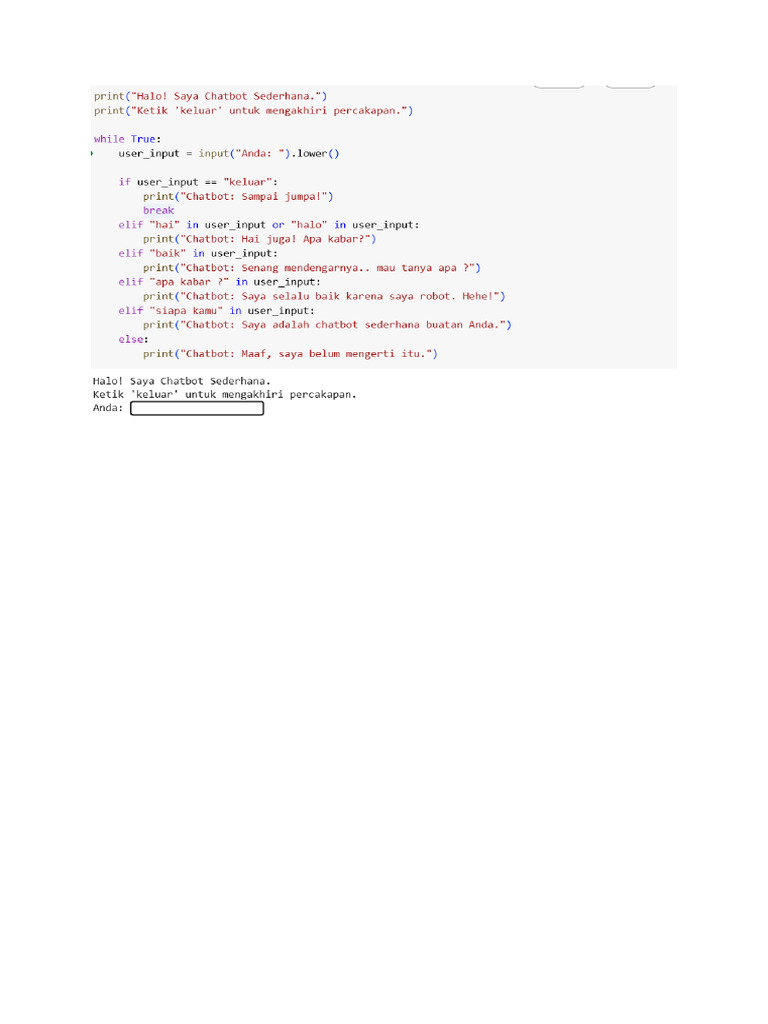This screenshot has height=1024, width=768.
Task: Click the code line print("Halo! Saya Chatbot Sederhana.")
Action: coord(210,96)
